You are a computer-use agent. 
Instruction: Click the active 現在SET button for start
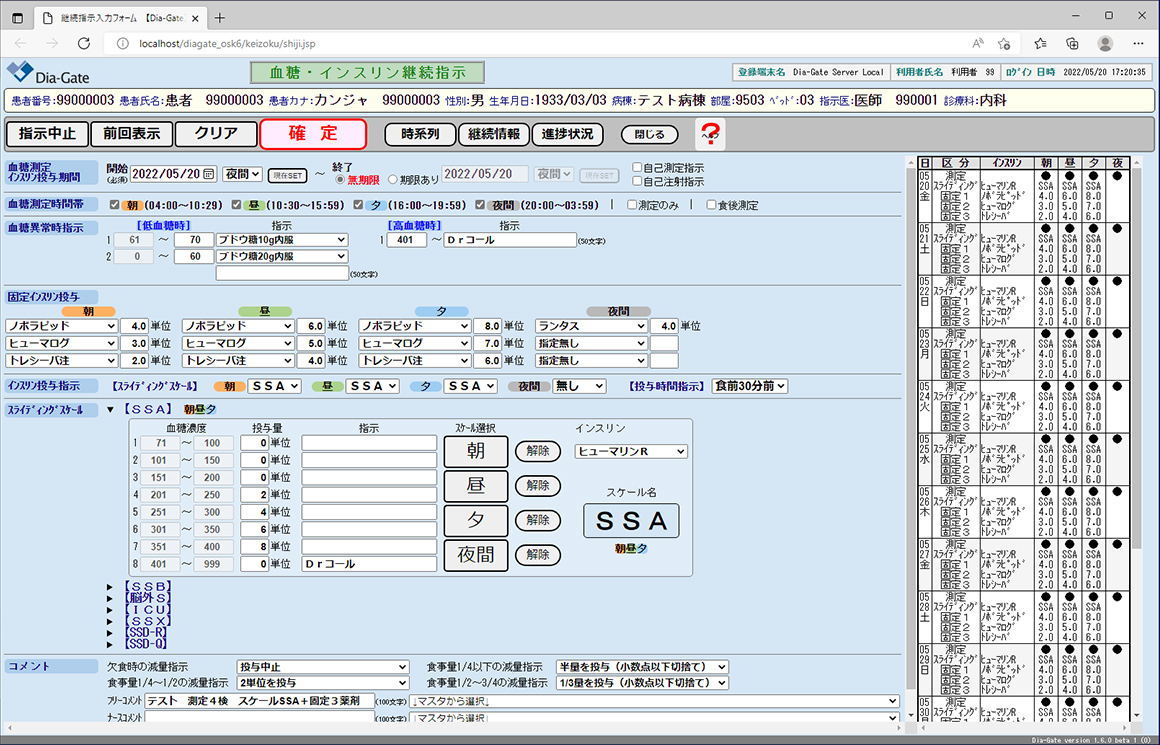pyautogui.click(x=287, y=175)
